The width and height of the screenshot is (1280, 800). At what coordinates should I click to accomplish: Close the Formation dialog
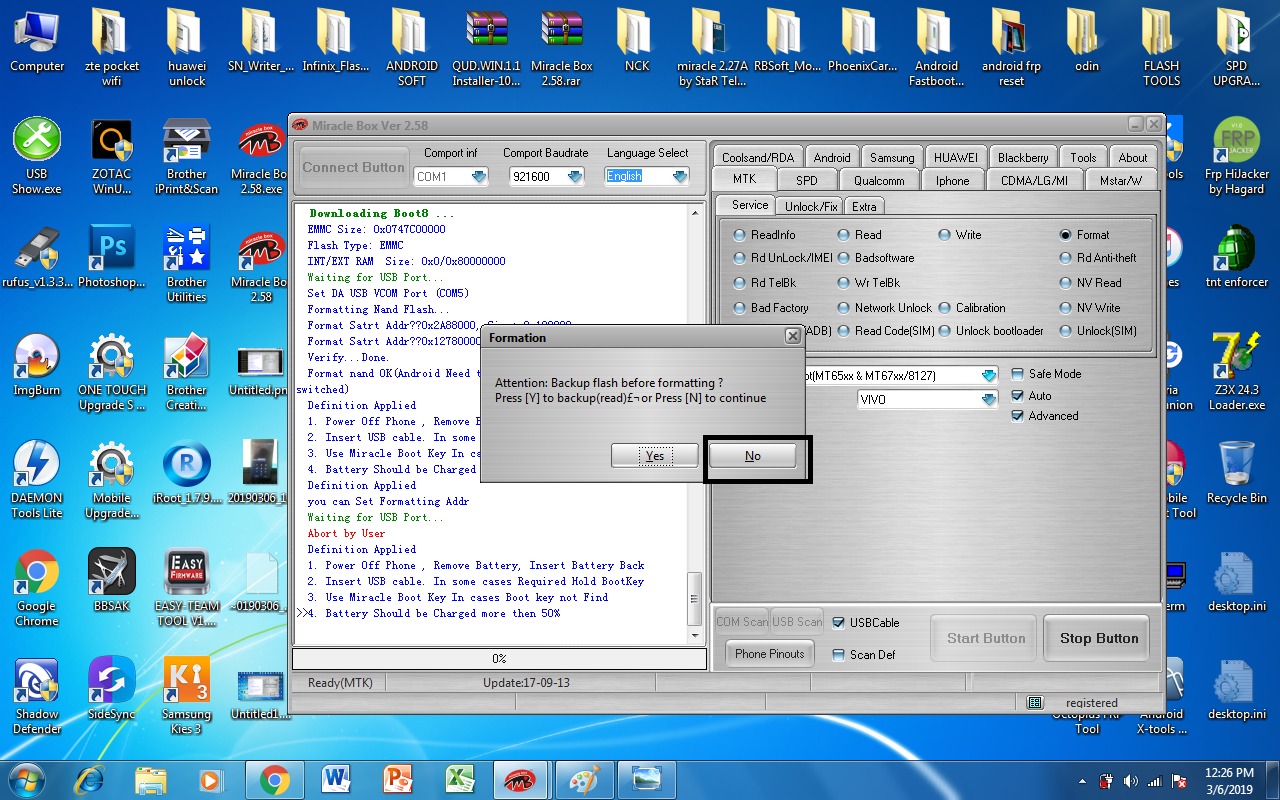[x=792, y=337]
